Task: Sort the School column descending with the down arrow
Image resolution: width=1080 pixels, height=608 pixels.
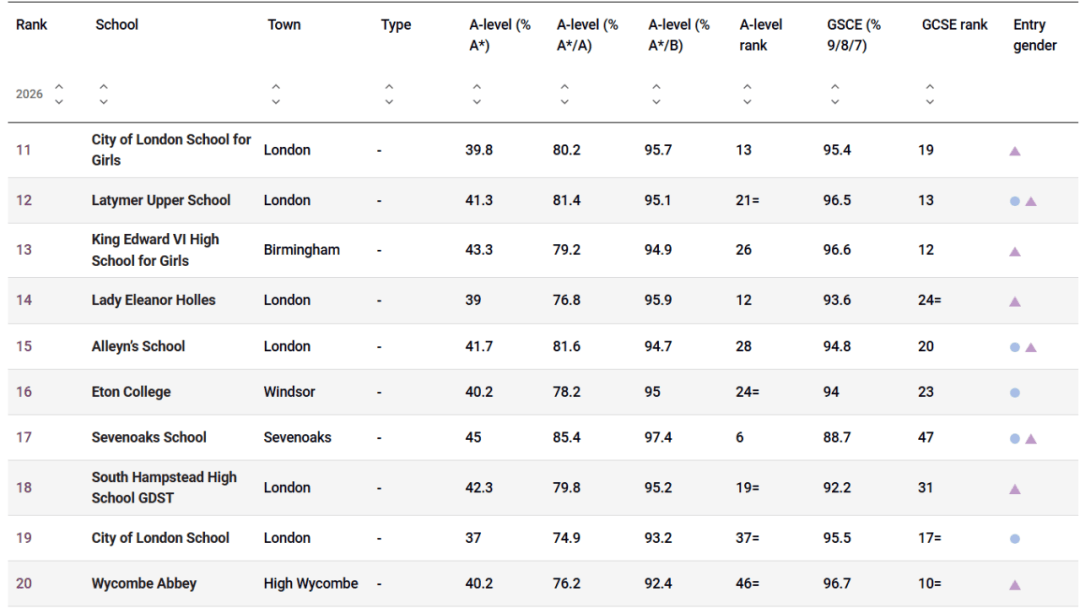Action: click(103, 101)
